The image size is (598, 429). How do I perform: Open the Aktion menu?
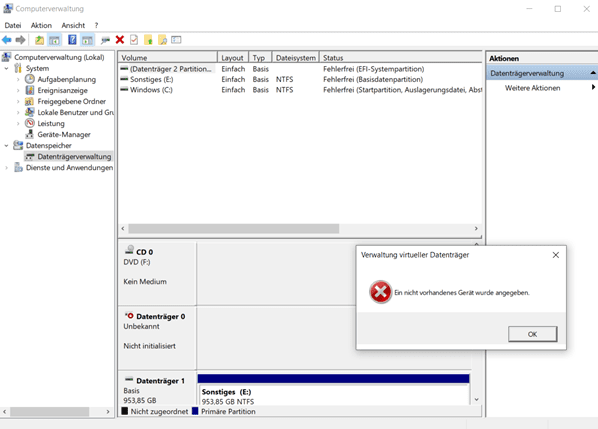41,25
